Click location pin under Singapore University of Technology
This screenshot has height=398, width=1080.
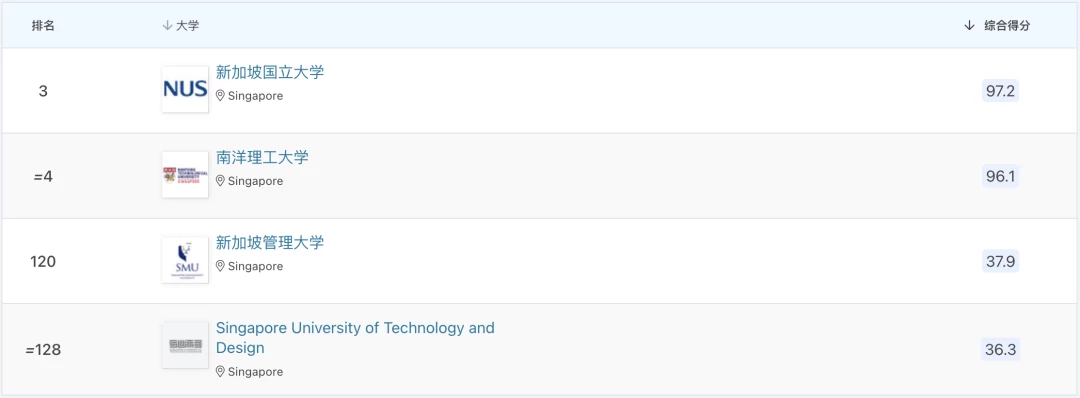[220, 372]
